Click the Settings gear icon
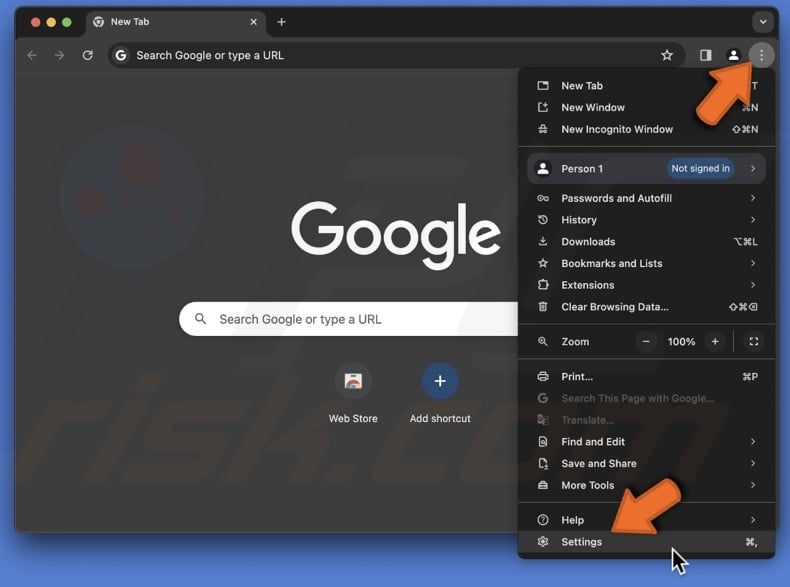 click(x=543, y=542)
